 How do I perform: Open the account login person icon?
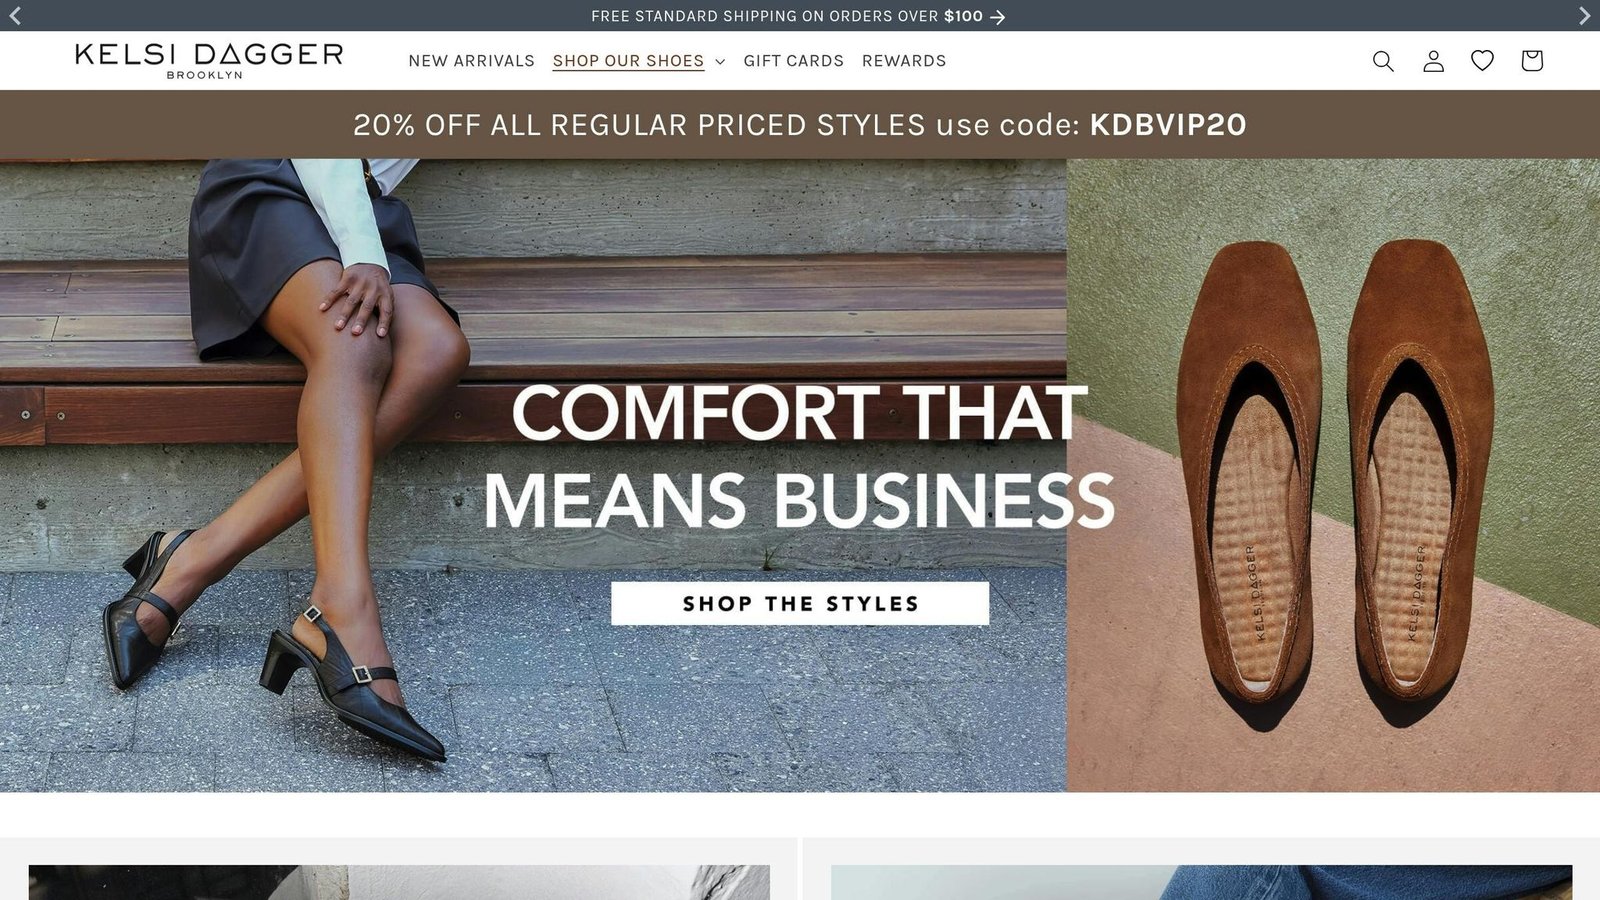[x=1433, y=61]
